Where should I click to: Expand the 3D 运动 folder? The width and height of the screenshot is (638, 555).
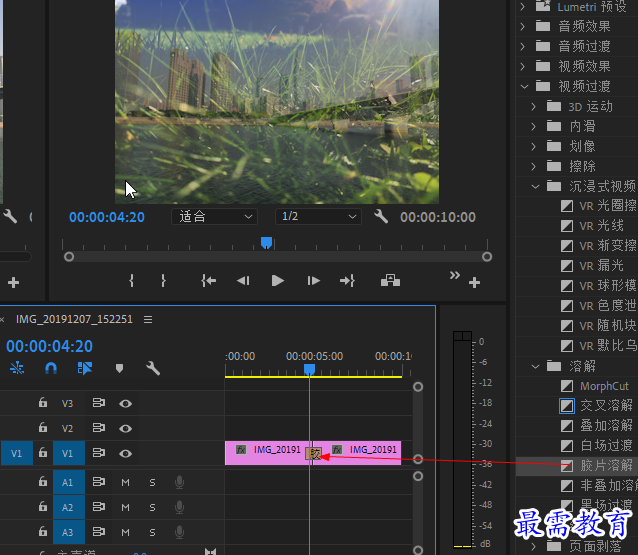click(533, 107)
